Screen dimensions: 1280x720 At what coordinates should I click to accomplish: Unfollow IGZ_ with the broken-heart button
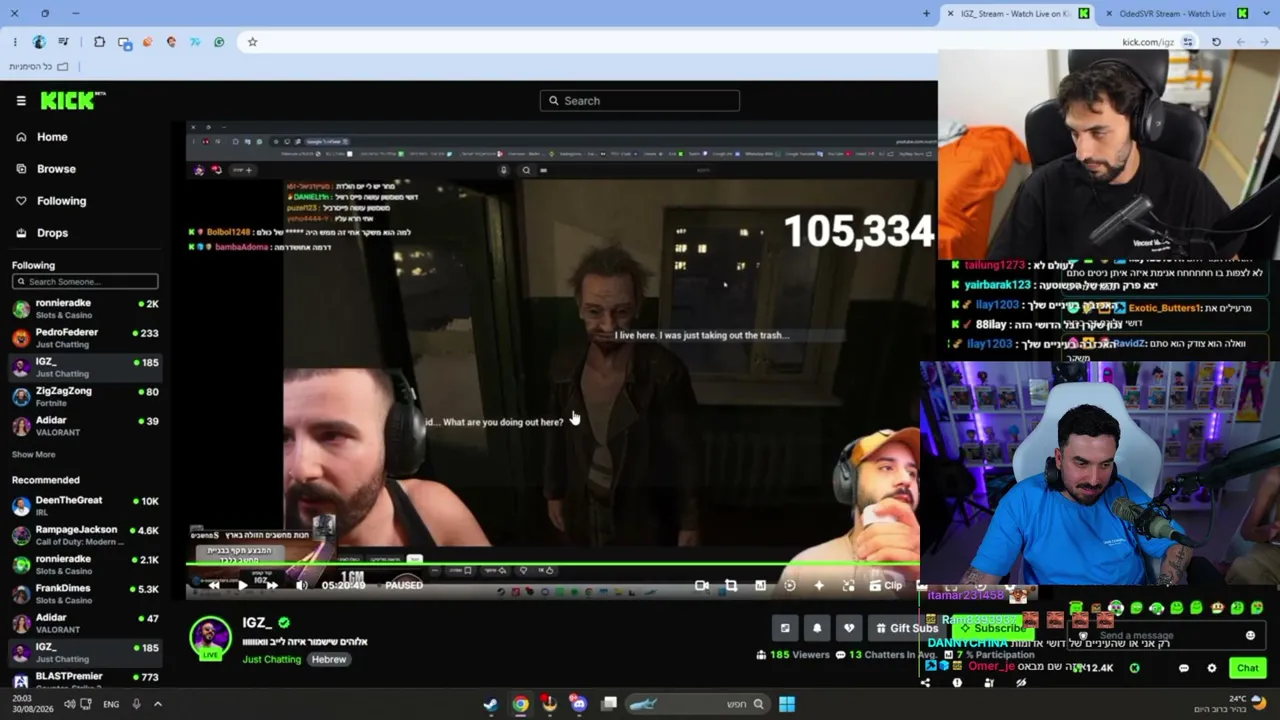849,628
